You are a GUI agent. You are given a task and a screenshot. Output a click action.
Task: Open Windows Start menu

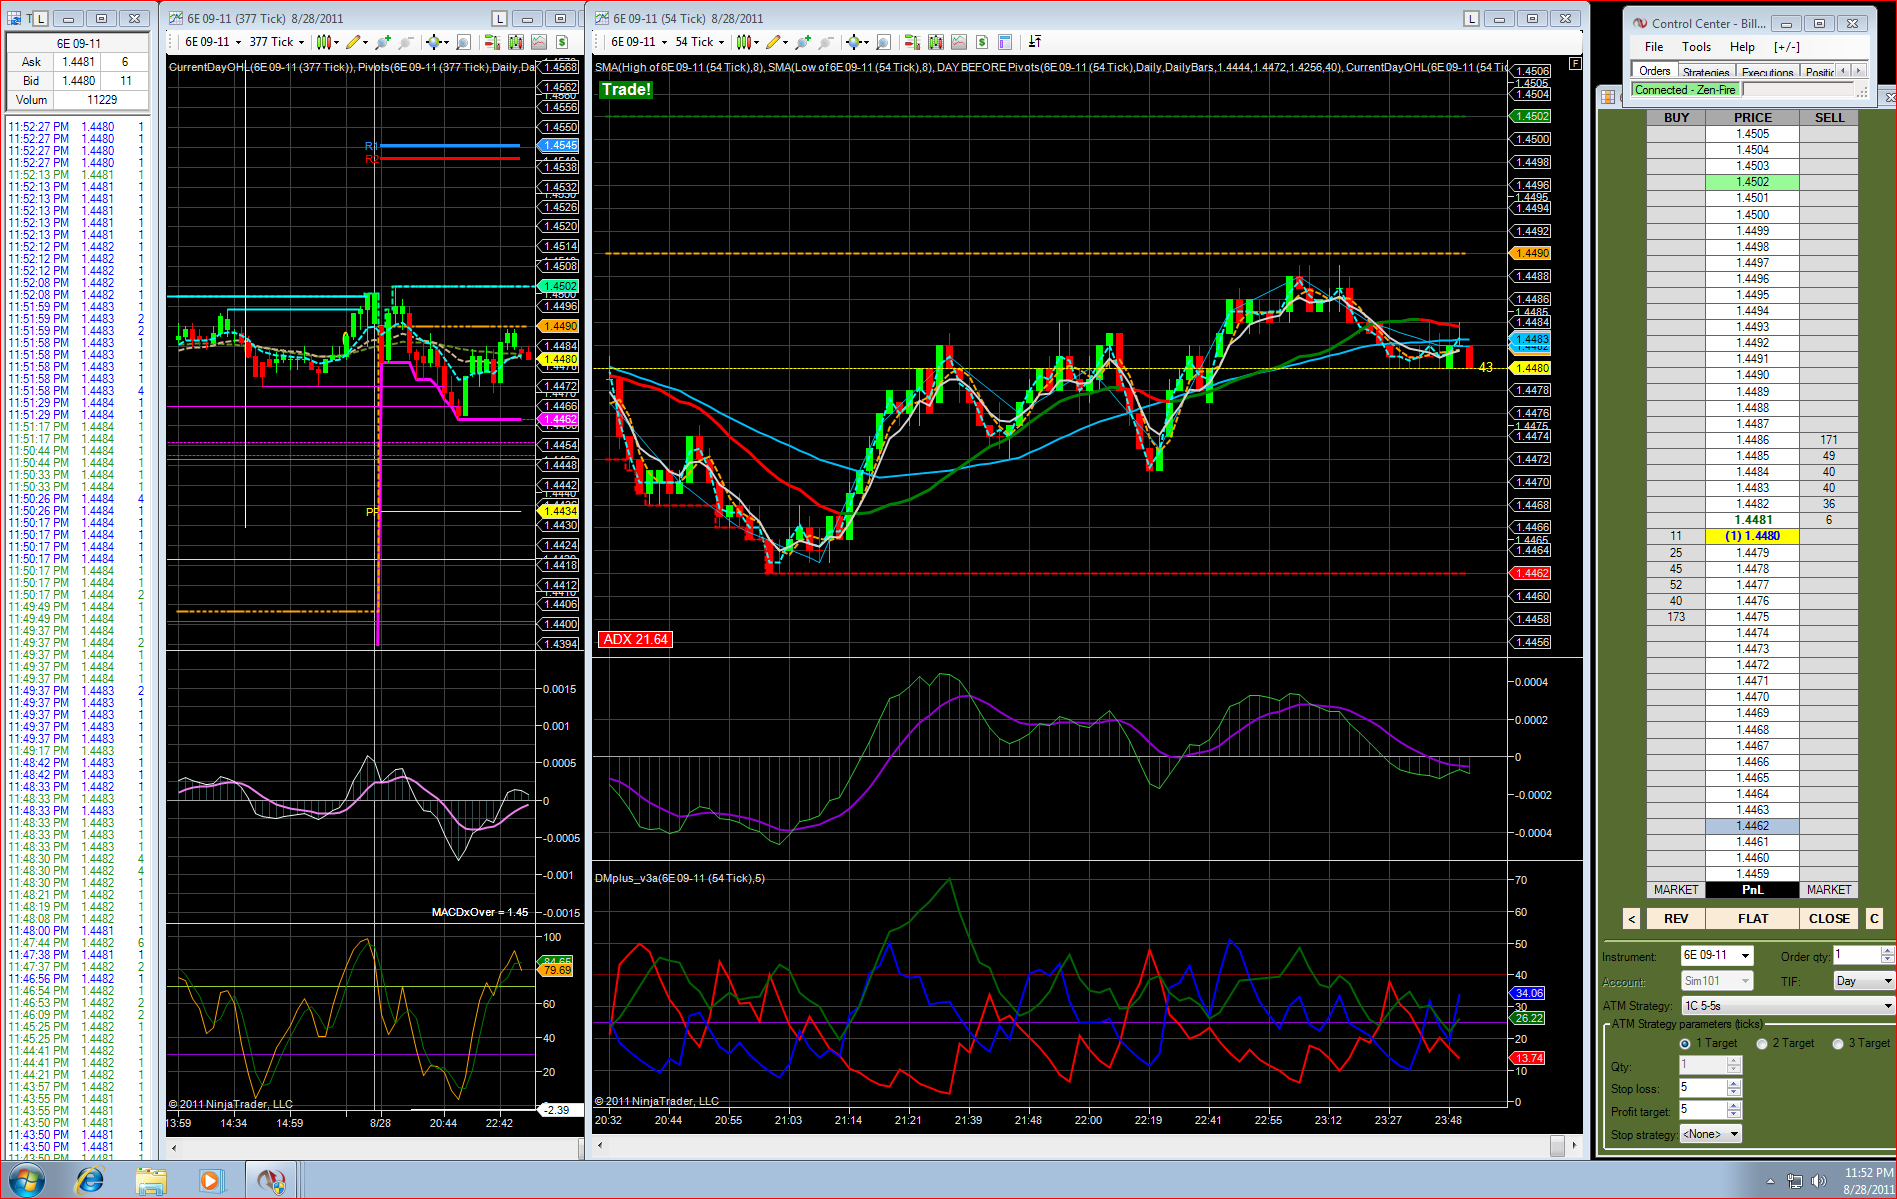(26, 1180)
